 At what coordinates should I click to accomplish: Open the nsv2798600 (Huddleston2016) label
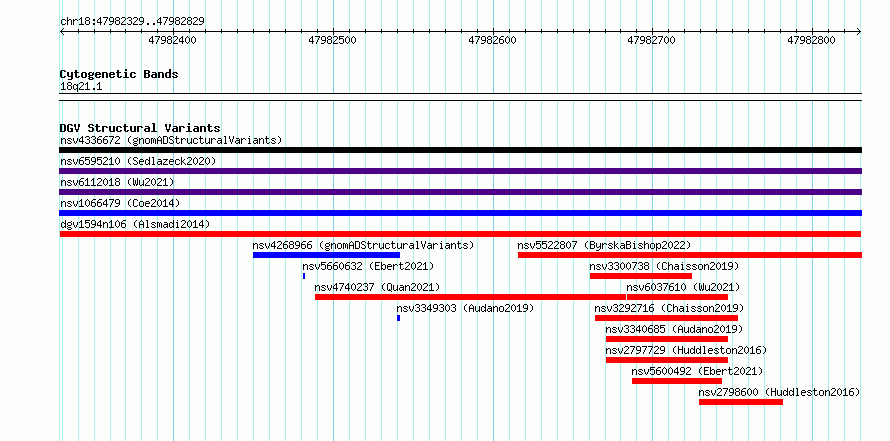pos(779,392)
